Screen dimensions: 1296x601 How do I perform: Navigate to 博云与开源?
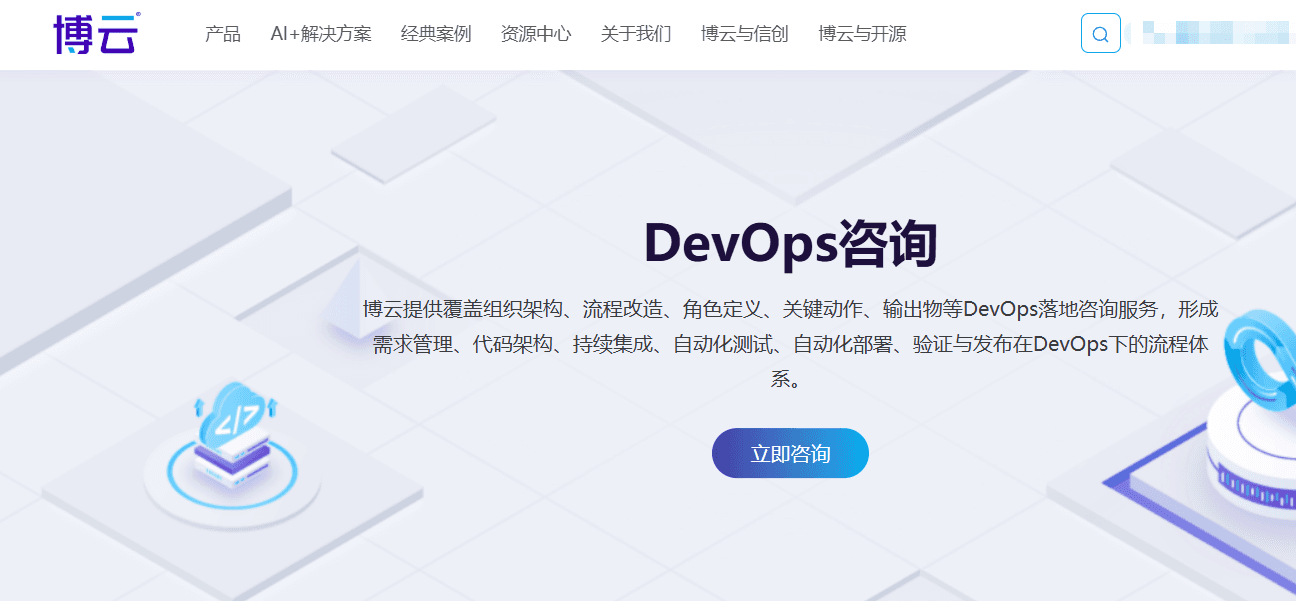pyautogui.click(x=862, y=34)
